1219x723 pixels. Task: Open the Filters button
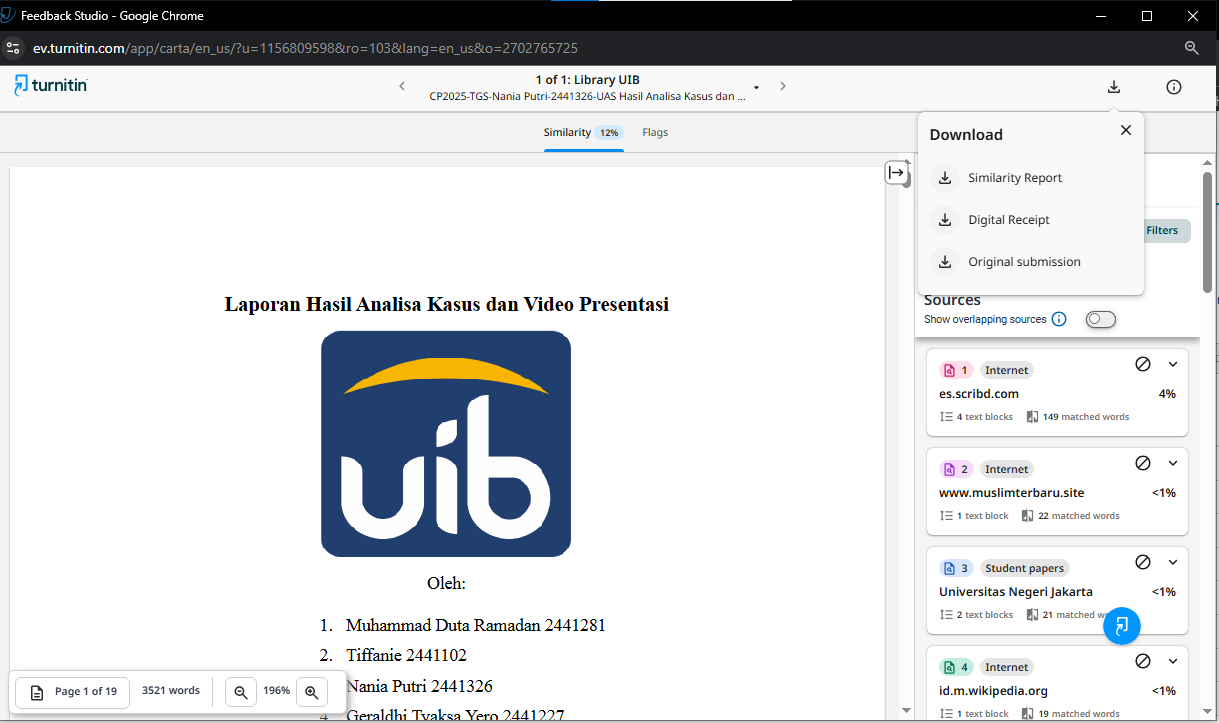pos(1164,231)
